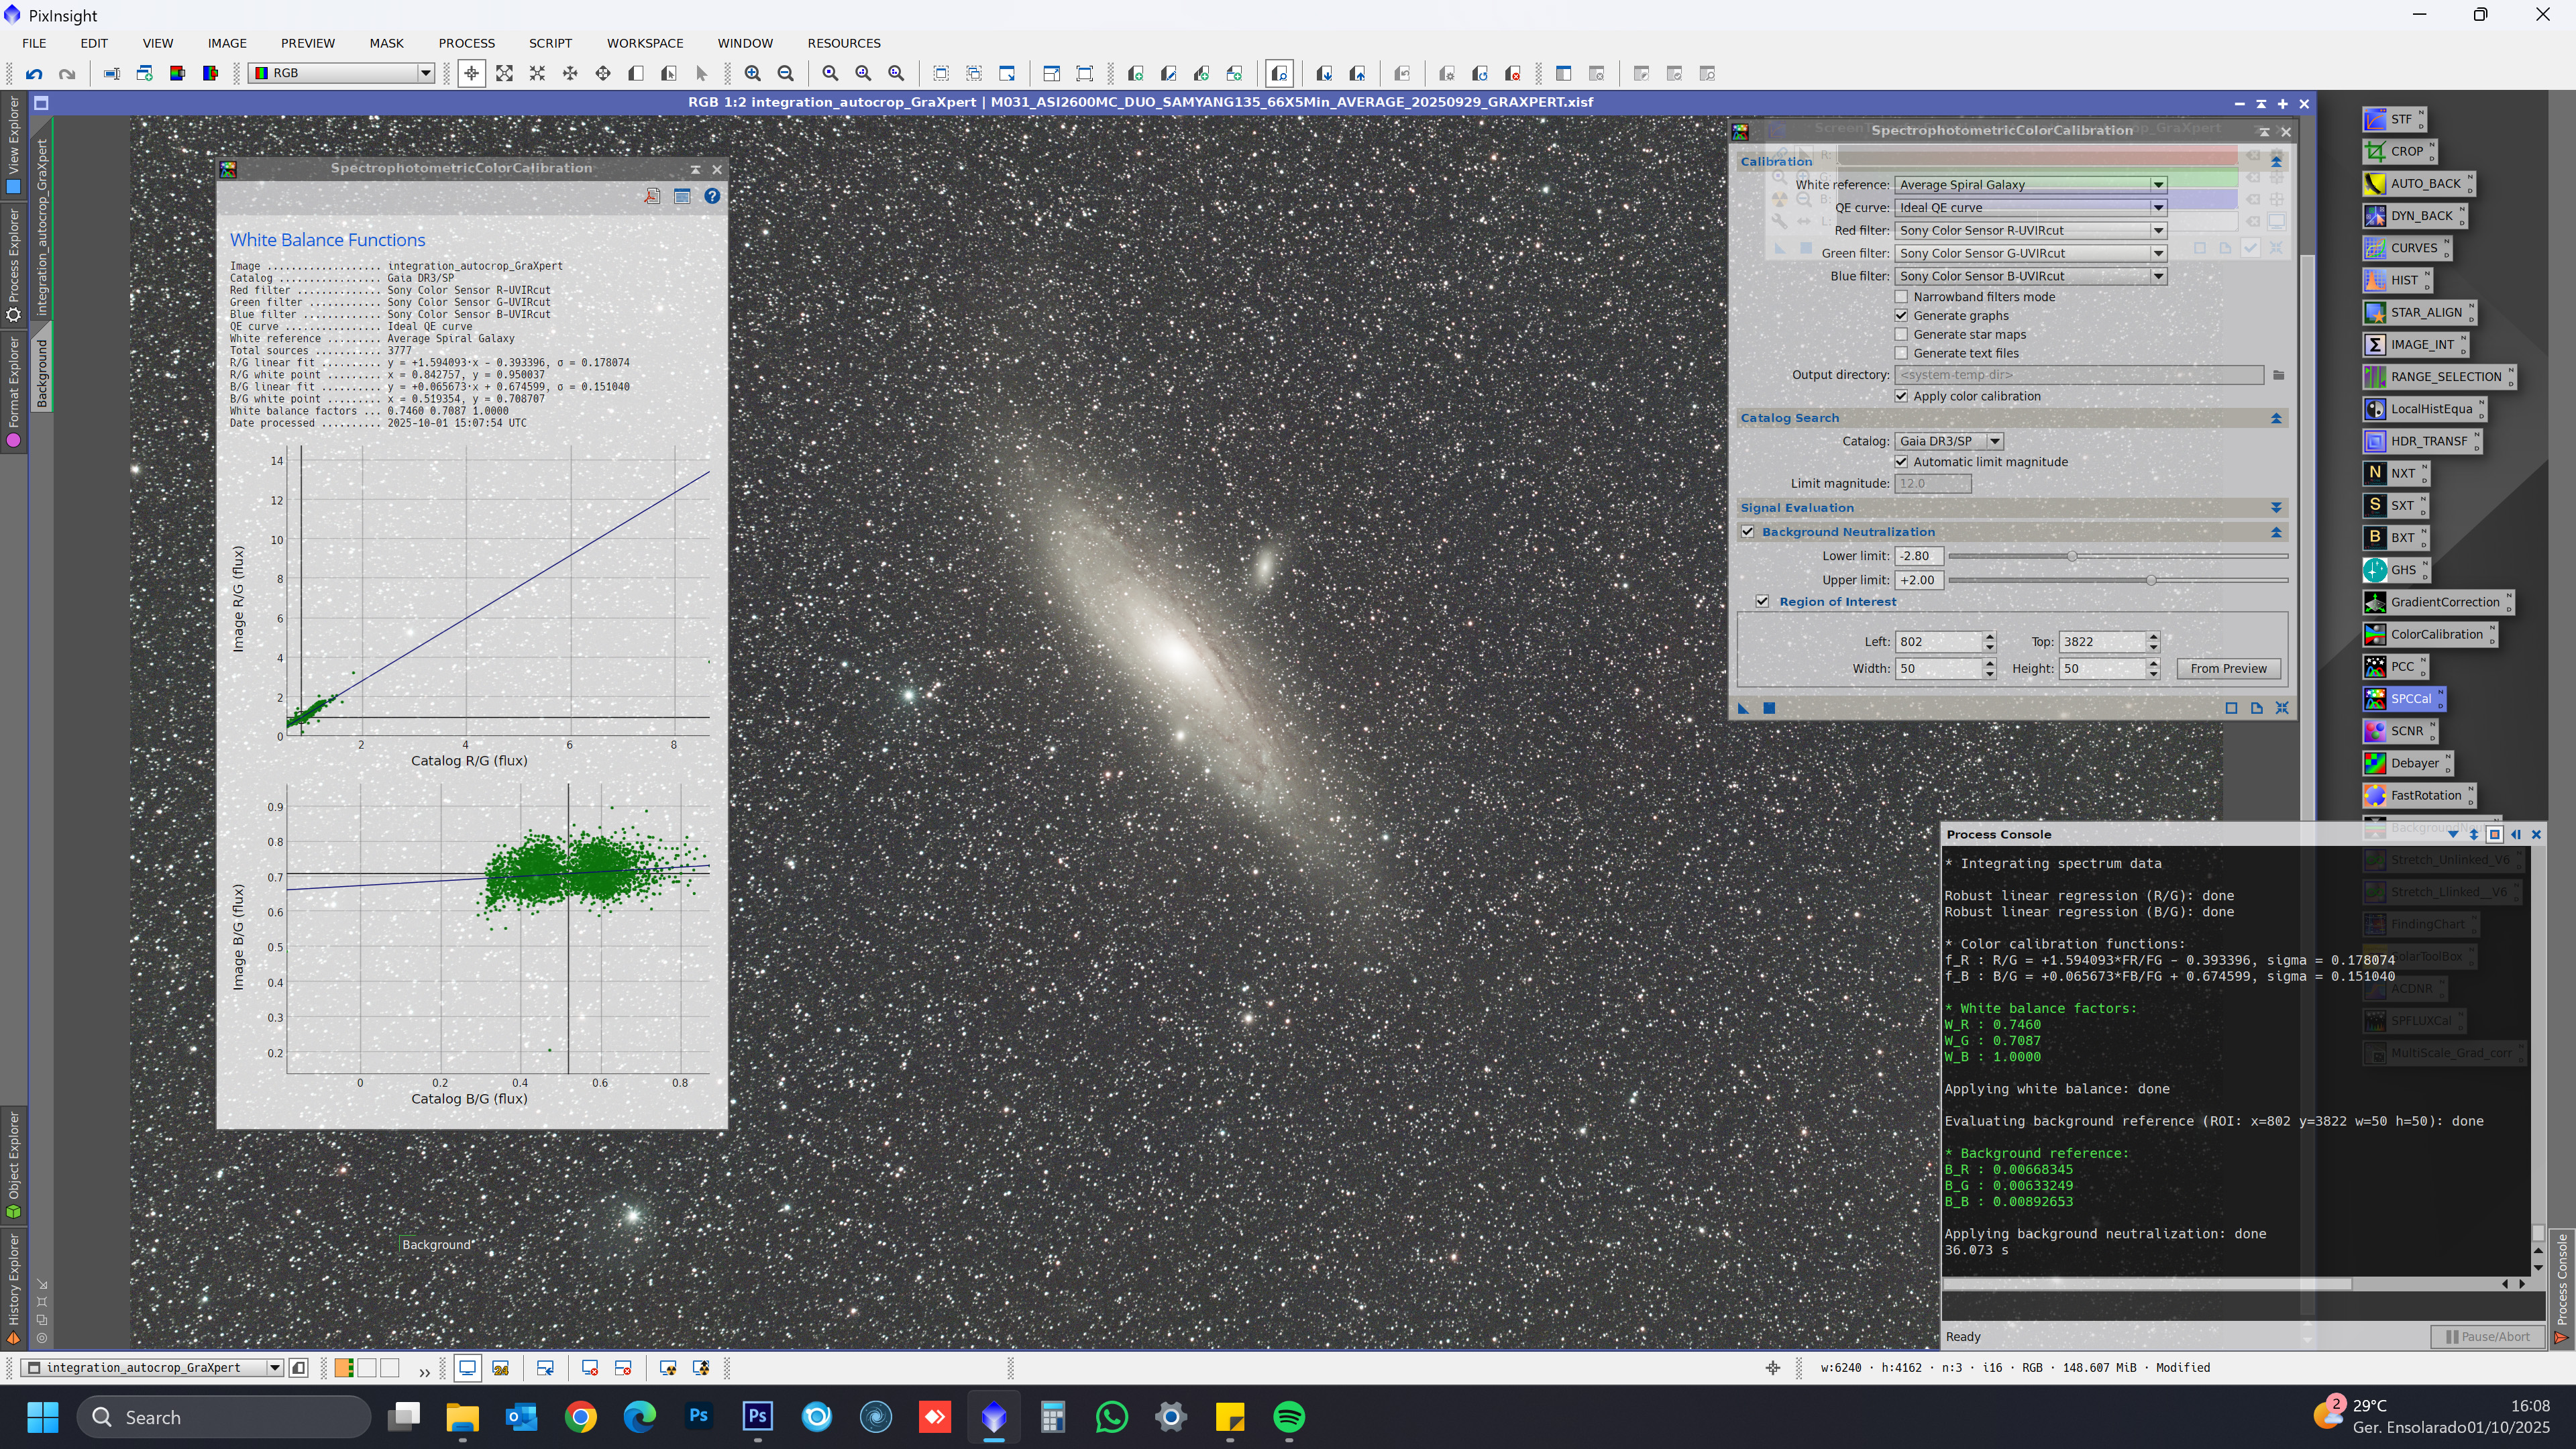Open the CURVES process icon

click(x=2413, y=248)
